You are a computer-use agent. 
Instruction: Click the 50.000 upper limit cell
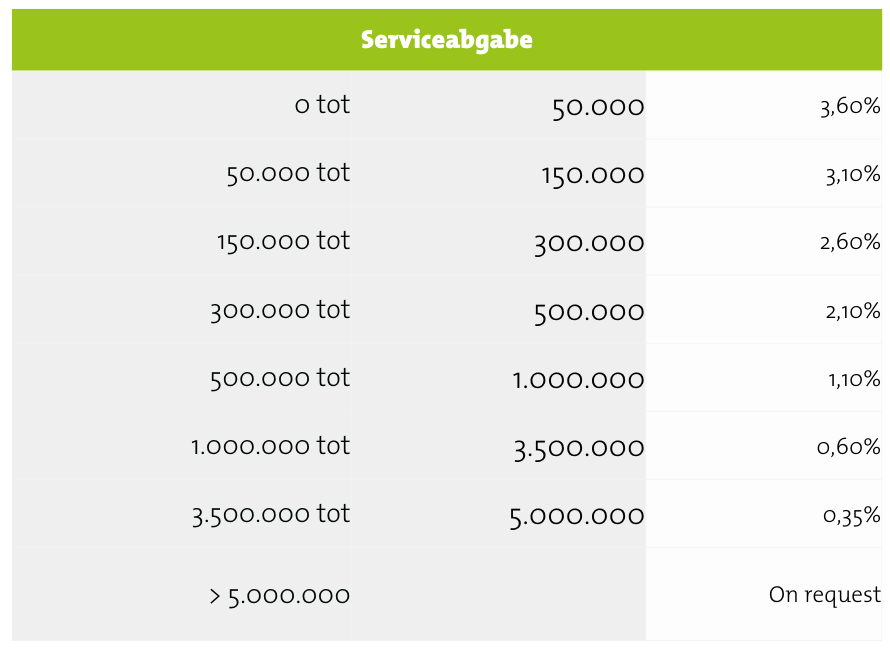tap(498, 105)
